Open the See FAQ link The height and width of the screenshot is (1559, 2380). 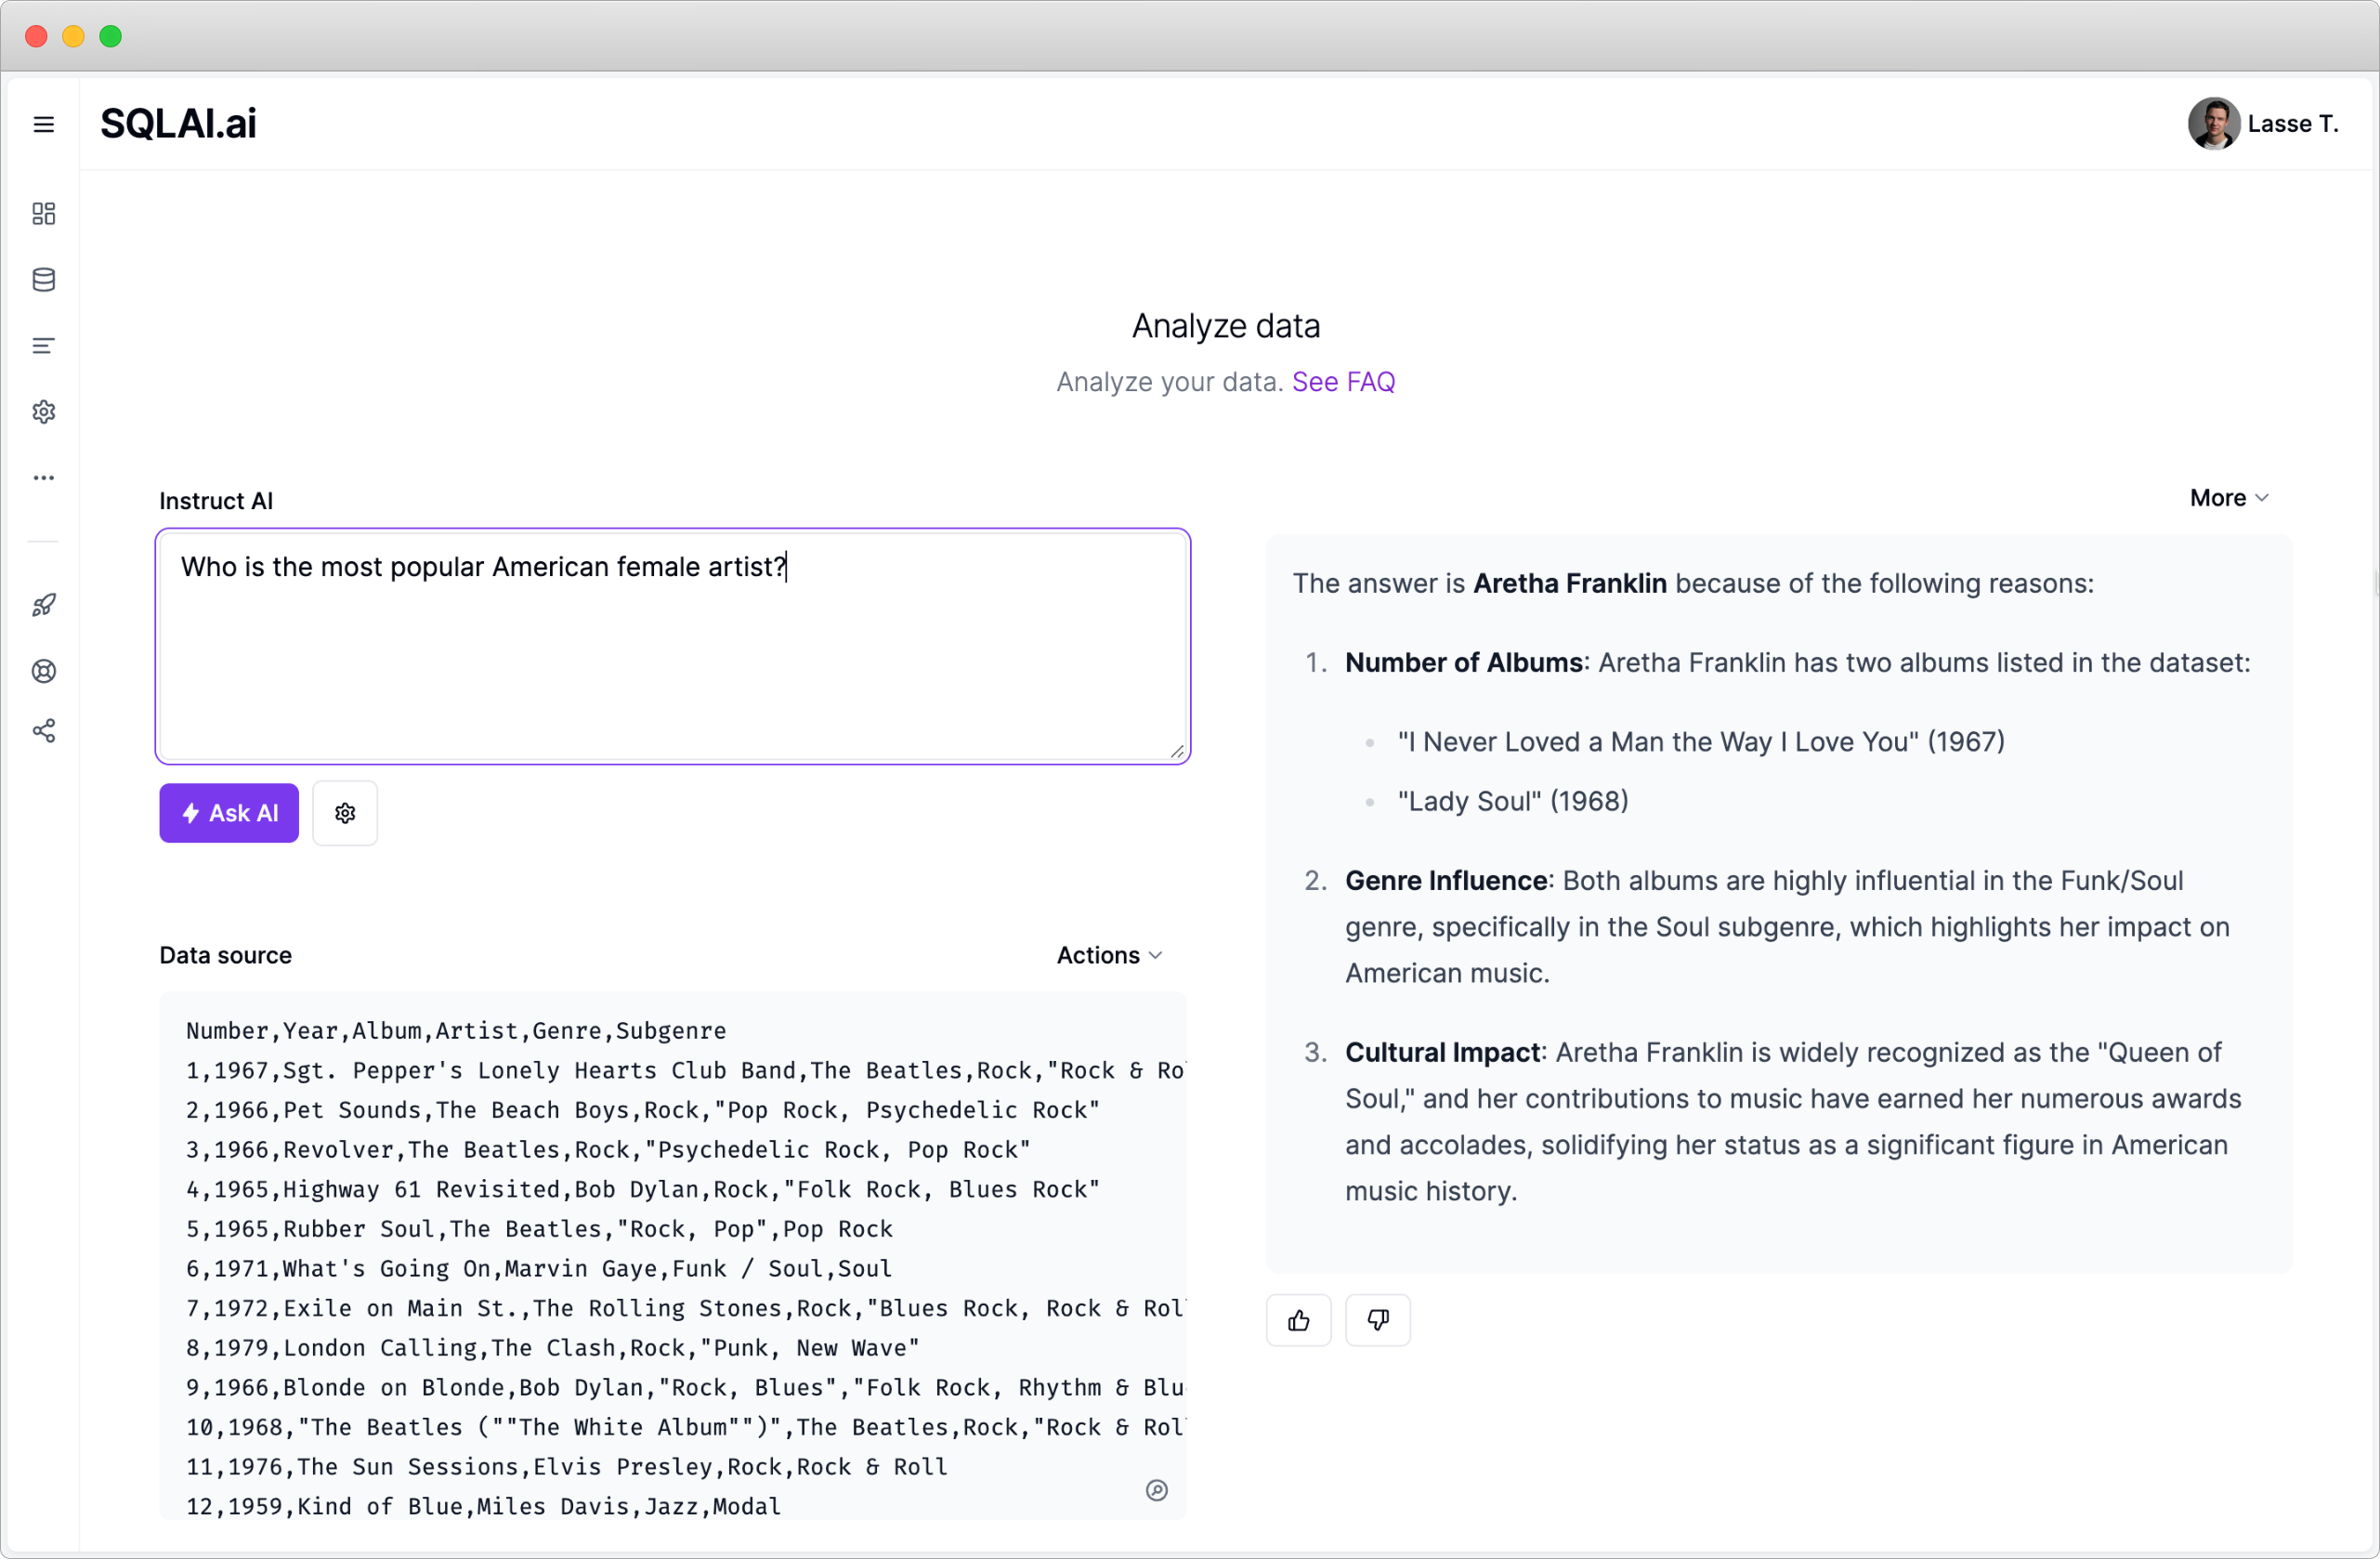tap(1343, 382)
